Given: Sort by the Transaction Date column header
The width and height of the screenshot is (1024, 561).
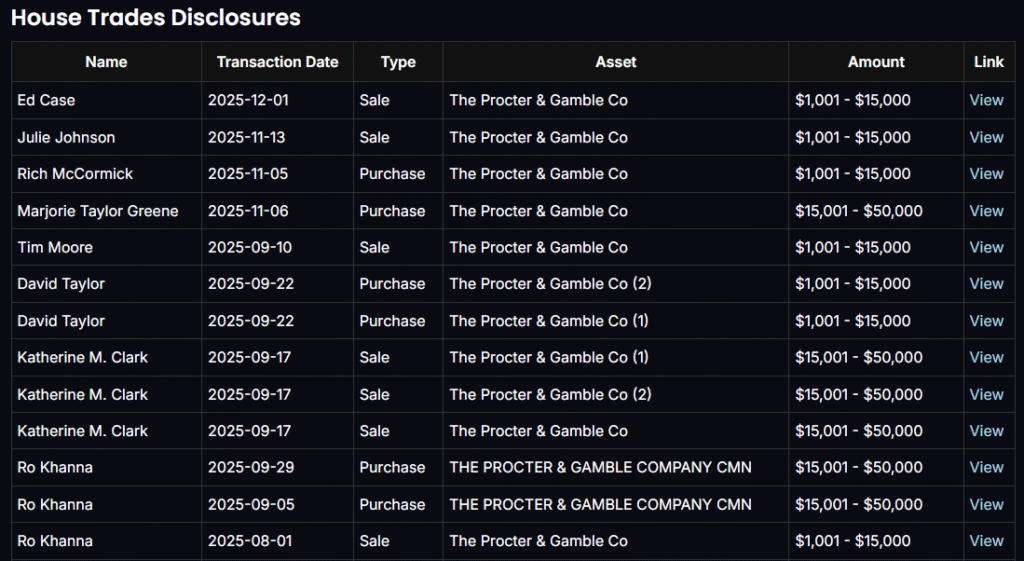Looking at the screenshot, I should (x=277, y=62).
